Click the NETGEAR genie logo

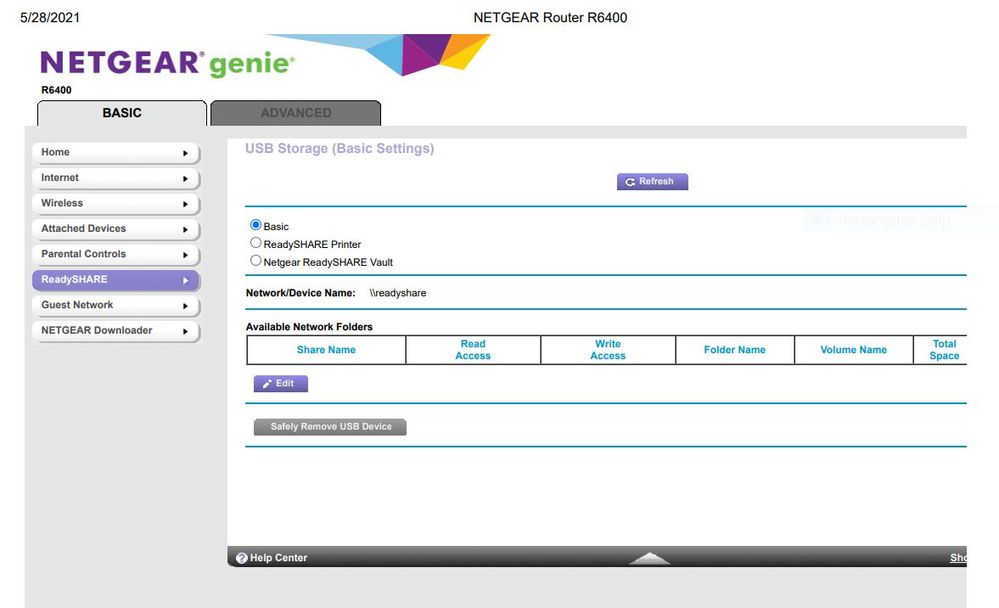click(x=167, y=64)
